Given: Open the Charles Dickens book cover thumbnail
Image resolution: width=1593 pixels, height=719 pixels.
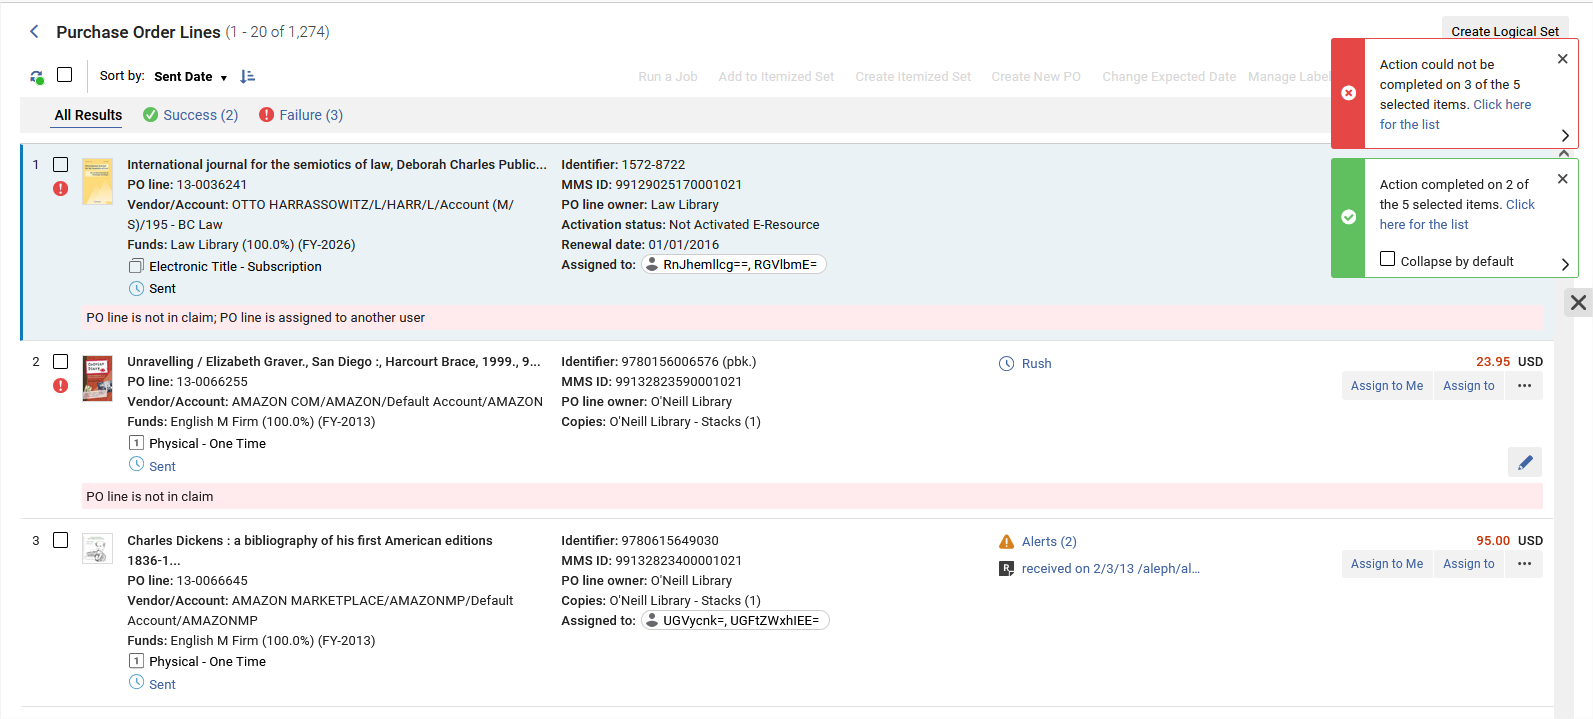Looking at the screenshot, I should (97, 549).
